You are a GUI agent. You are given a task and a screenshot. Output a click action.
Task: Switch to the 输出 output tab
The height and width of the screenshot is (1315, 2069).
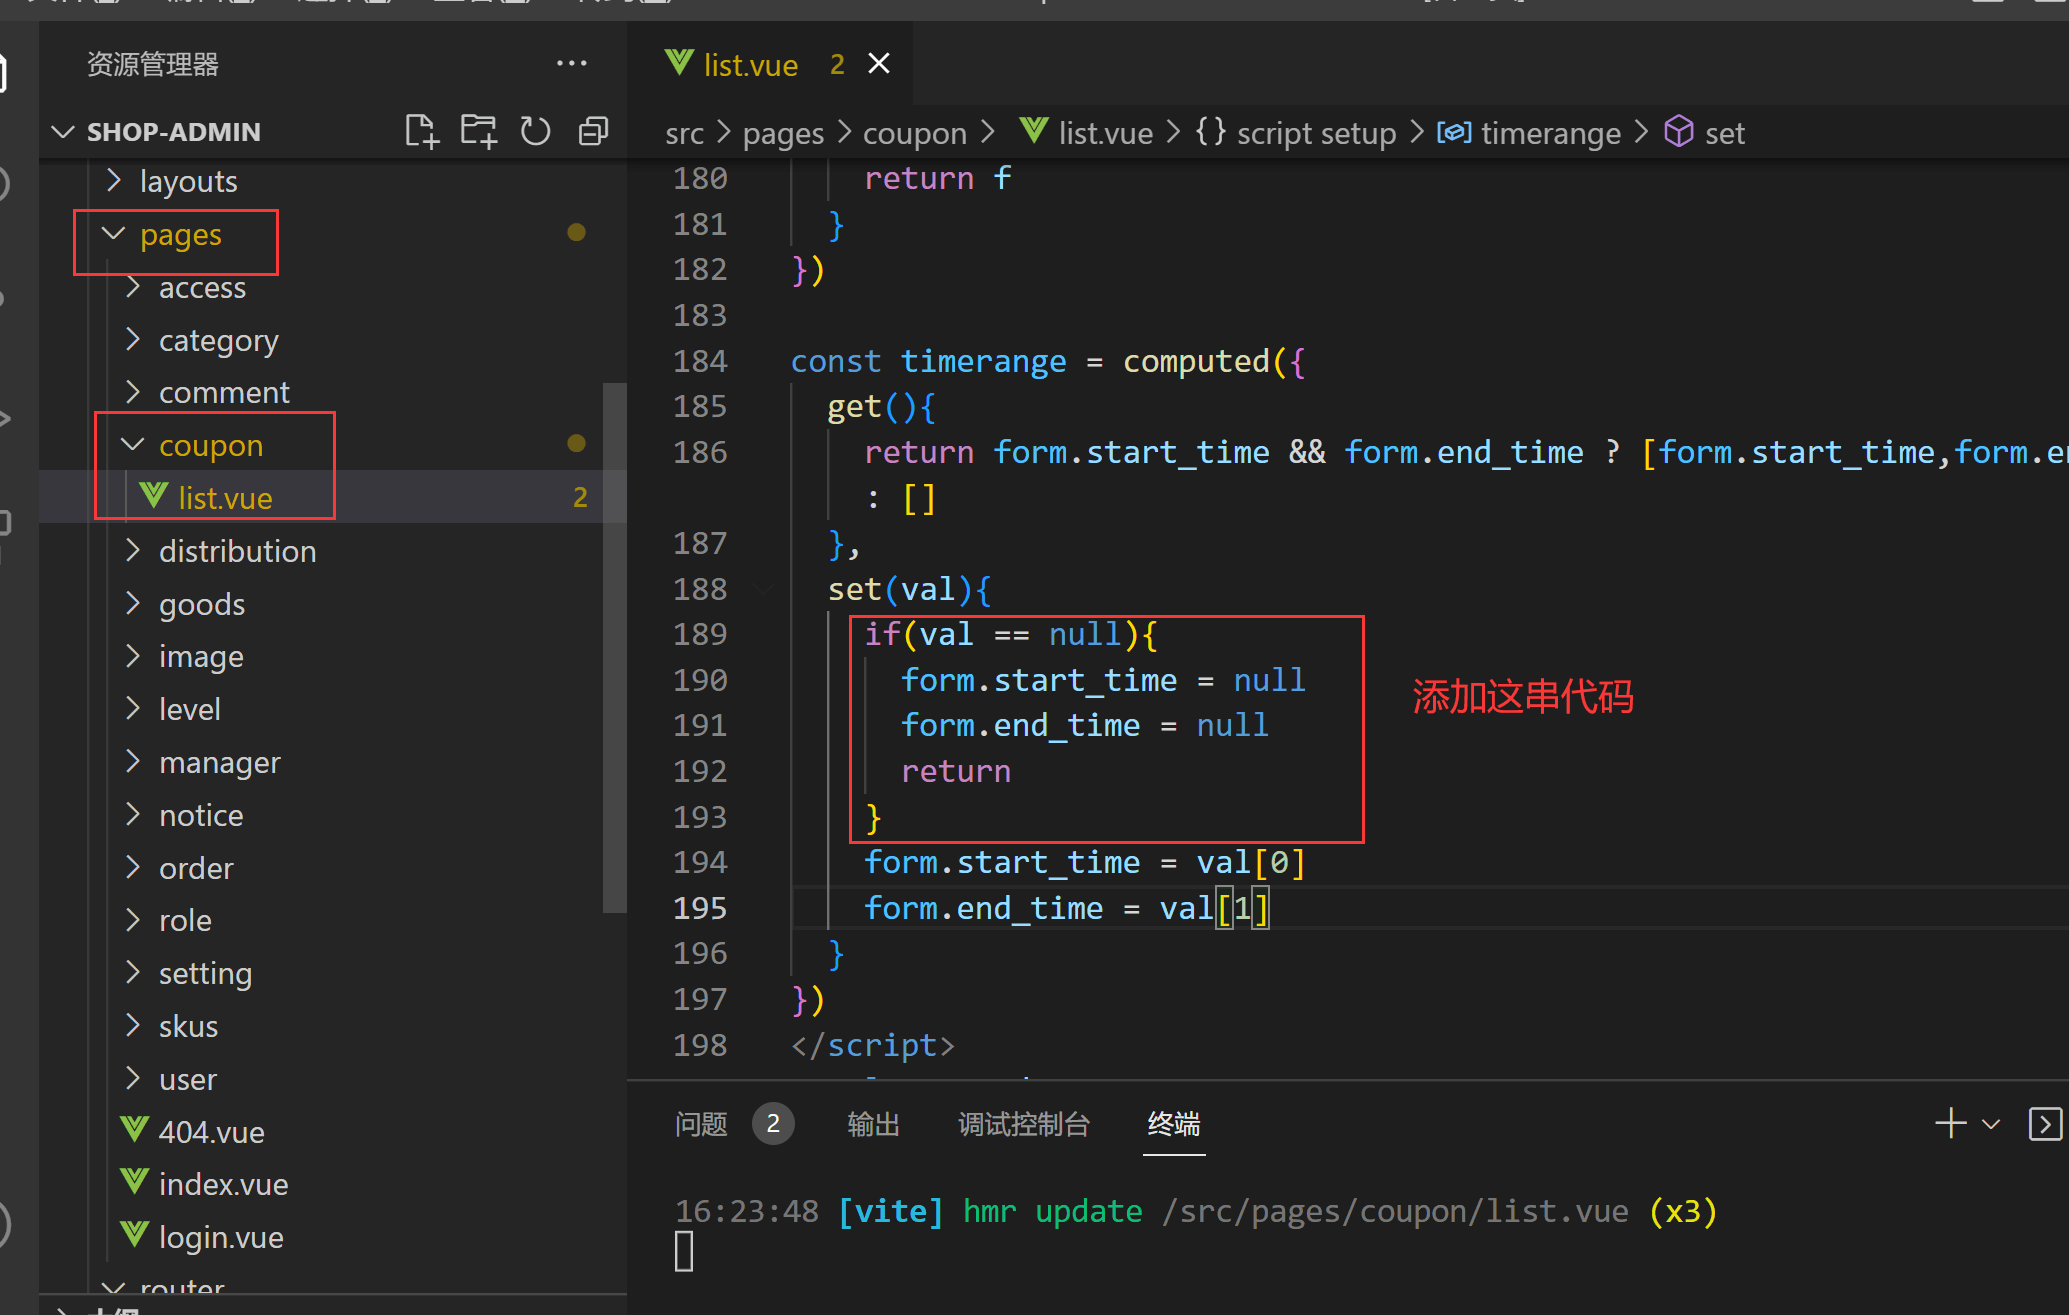click(x=873, y=1124)
